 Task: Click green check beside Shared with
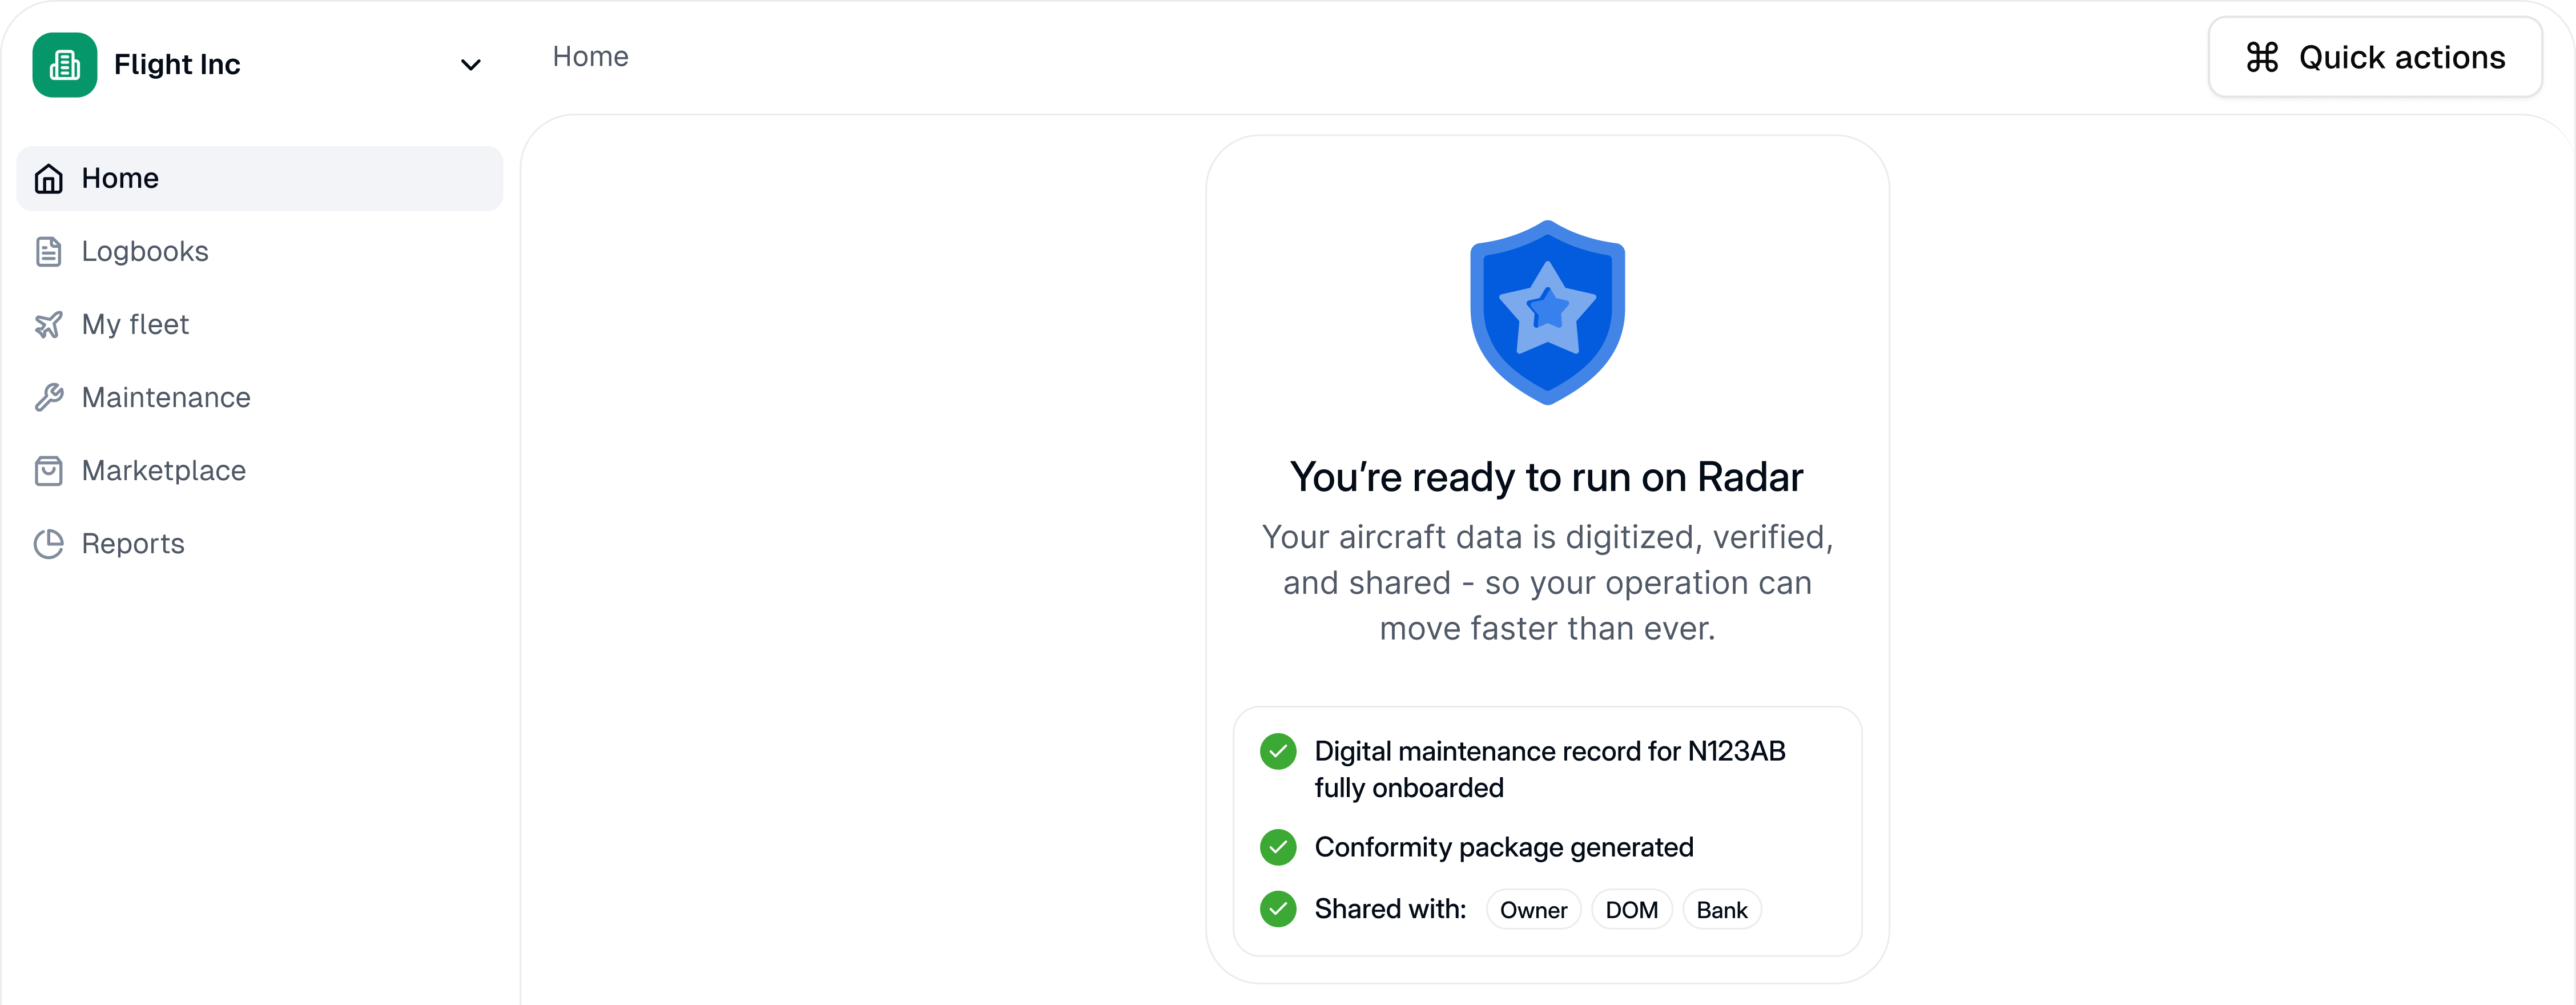pos(1278,909)
